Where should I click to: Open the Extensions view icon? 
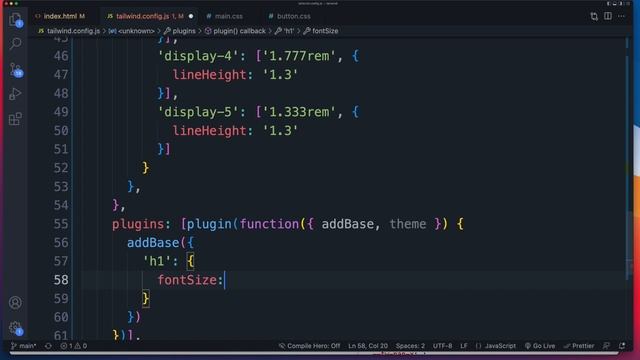(x=16, y=119)
